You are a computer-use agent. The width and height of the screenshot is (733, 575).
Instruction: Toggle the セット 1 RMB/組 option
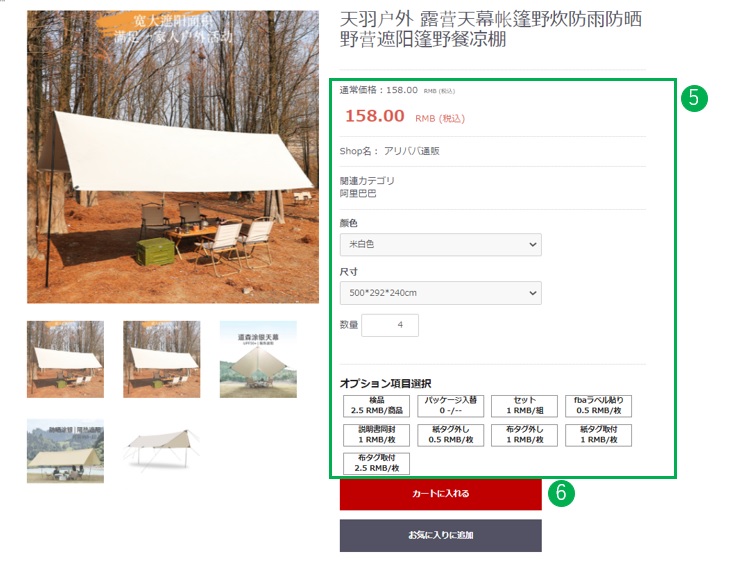(524, 406)
